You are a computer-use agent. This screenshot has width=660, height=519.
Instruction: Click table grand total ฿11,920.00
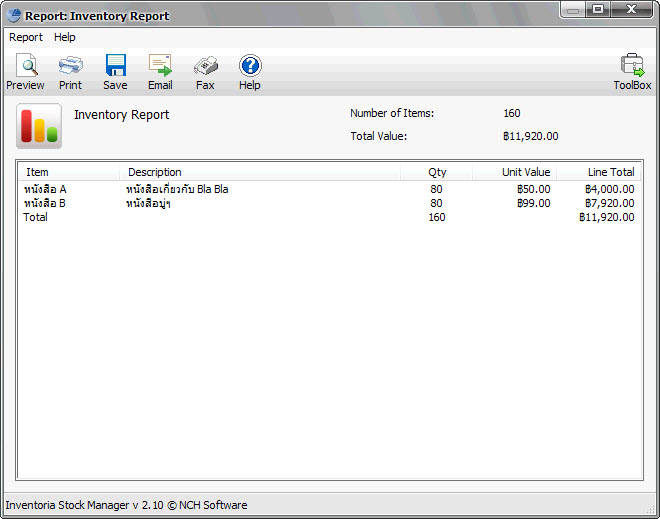click(607, 217)
